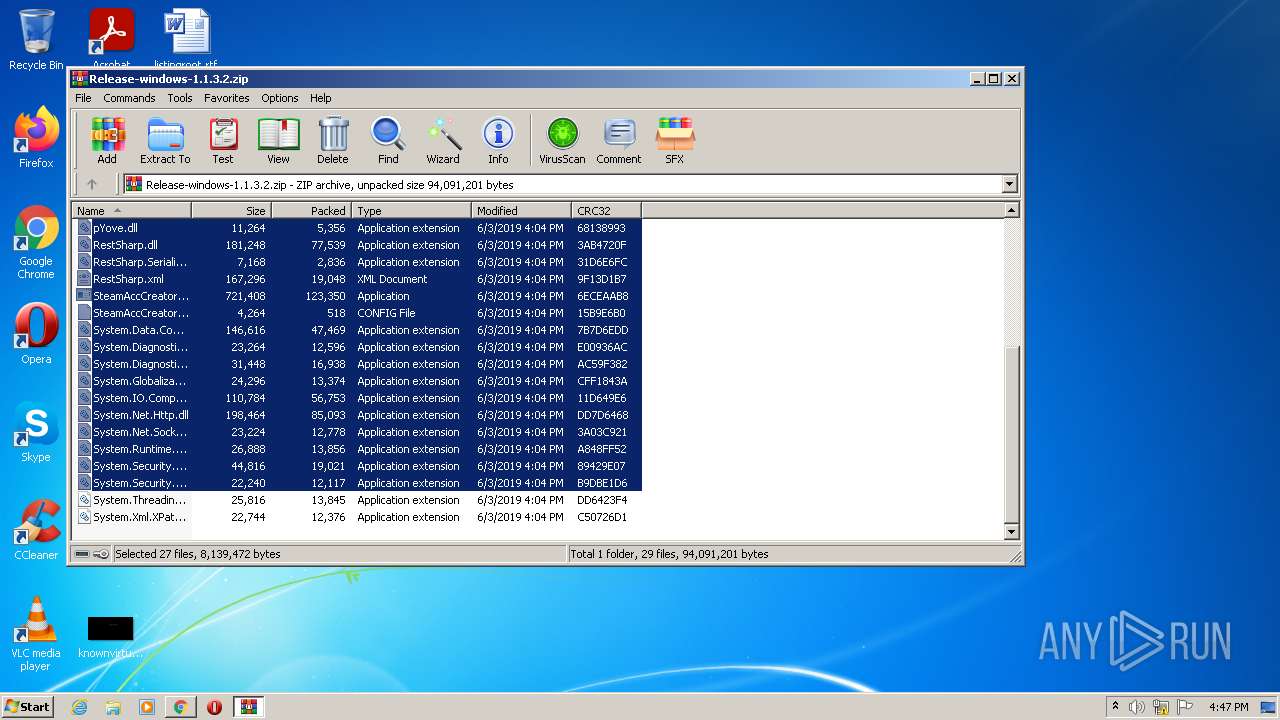This screenshot has height=720, width=1280.
Task: Expand the archive path dropdown
Action: [x=1009, y=184]
